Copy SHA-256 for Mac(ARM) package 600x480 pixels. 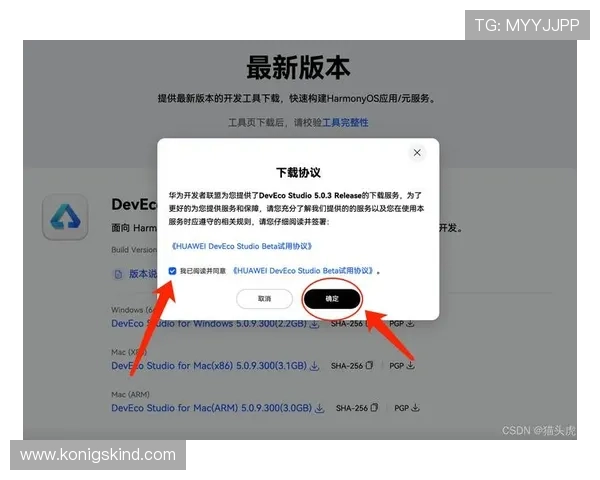(x=375, y=407)
